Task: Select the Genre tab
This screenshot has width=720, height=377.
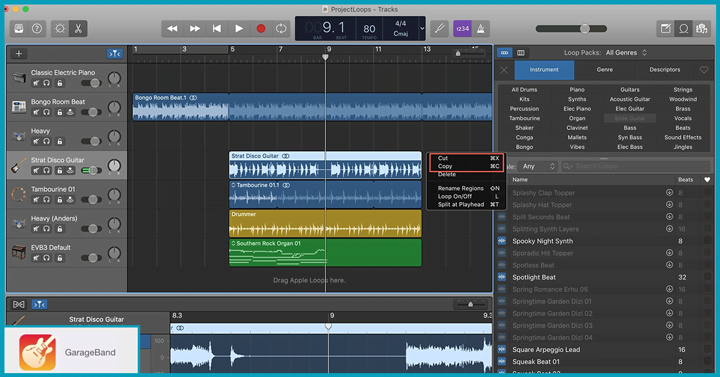Action: [605, 70]
